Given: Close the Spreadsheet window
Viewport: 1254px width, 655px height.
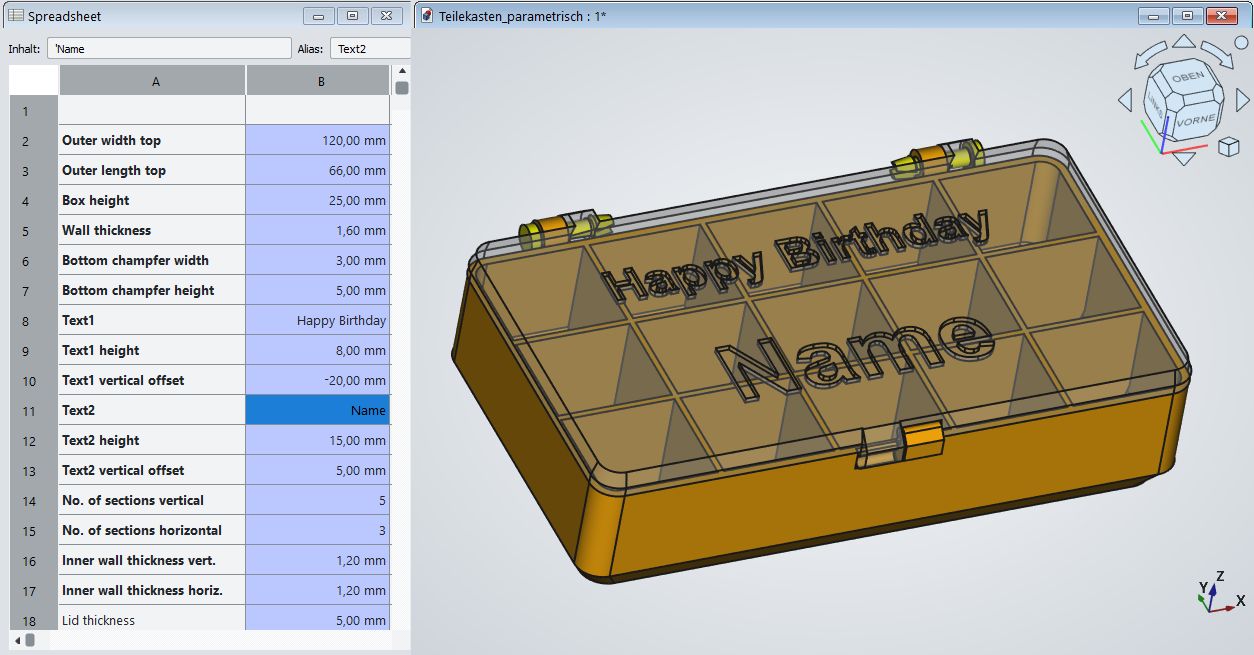Looking at the screenshot, I should (x=386, y=16).
